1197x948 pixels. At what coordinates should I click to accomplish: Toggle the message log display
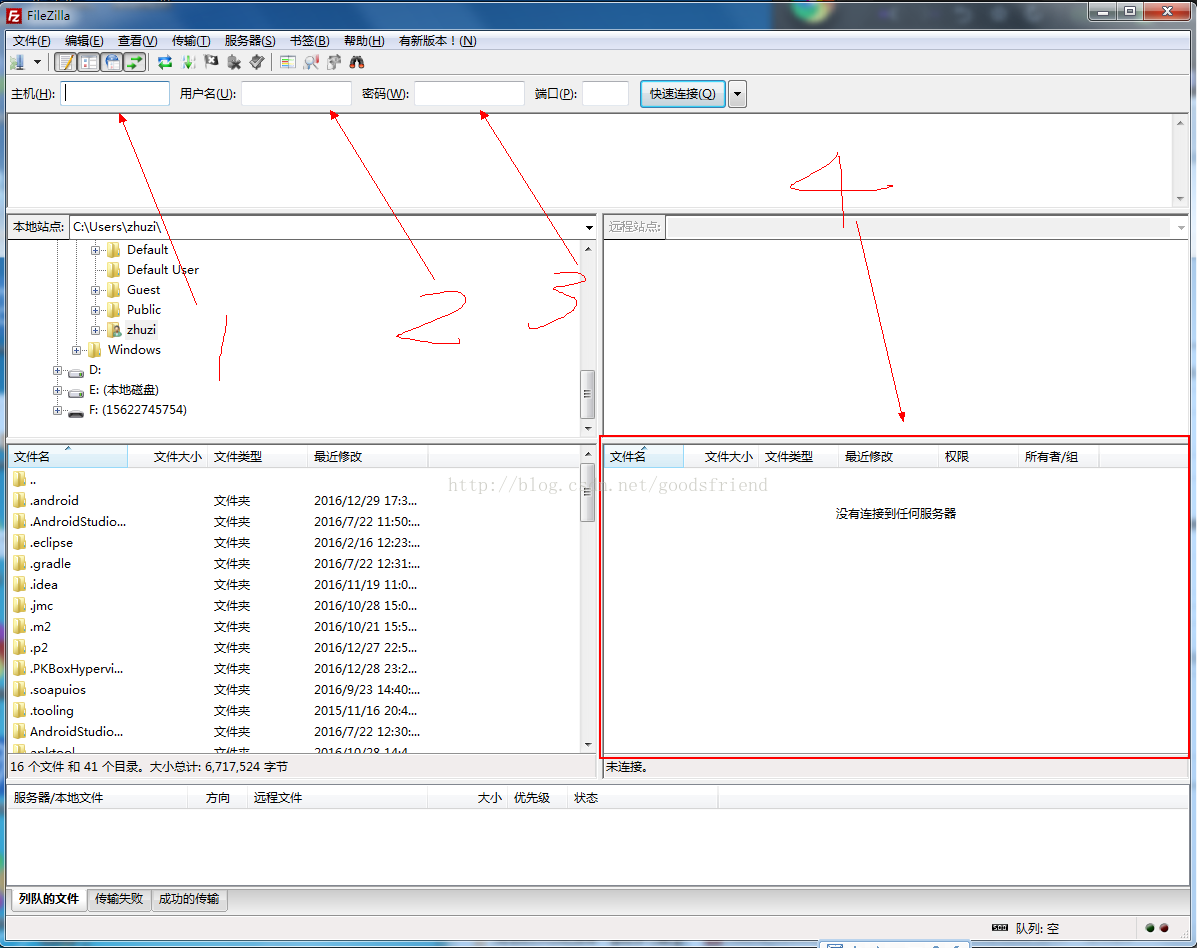pyautogui.click(x=66, y=63)
